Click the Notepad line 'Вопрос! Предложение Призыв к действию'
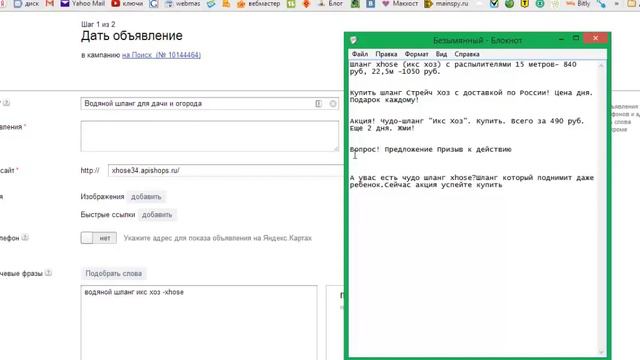 [x=431, y=149]
